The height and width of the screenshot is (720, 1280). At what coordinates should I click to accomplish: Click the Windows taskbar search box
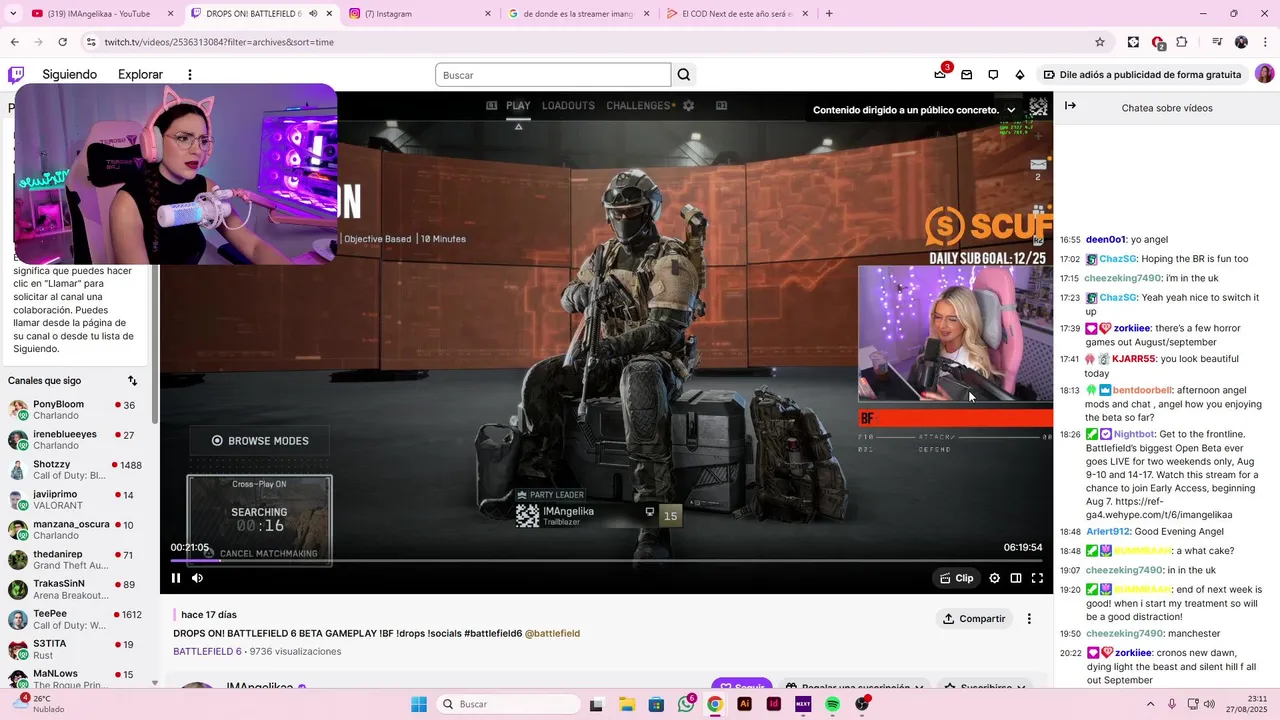pyautogui.click(x=507, y=704)
